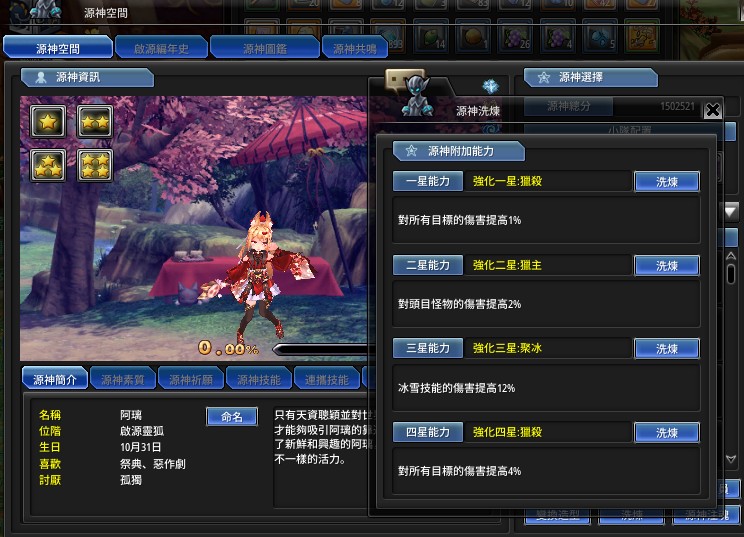Open the 源神技能 sub-tab
Image resolution: width=744 pixels, height=537 pixels.
(259, 379)
